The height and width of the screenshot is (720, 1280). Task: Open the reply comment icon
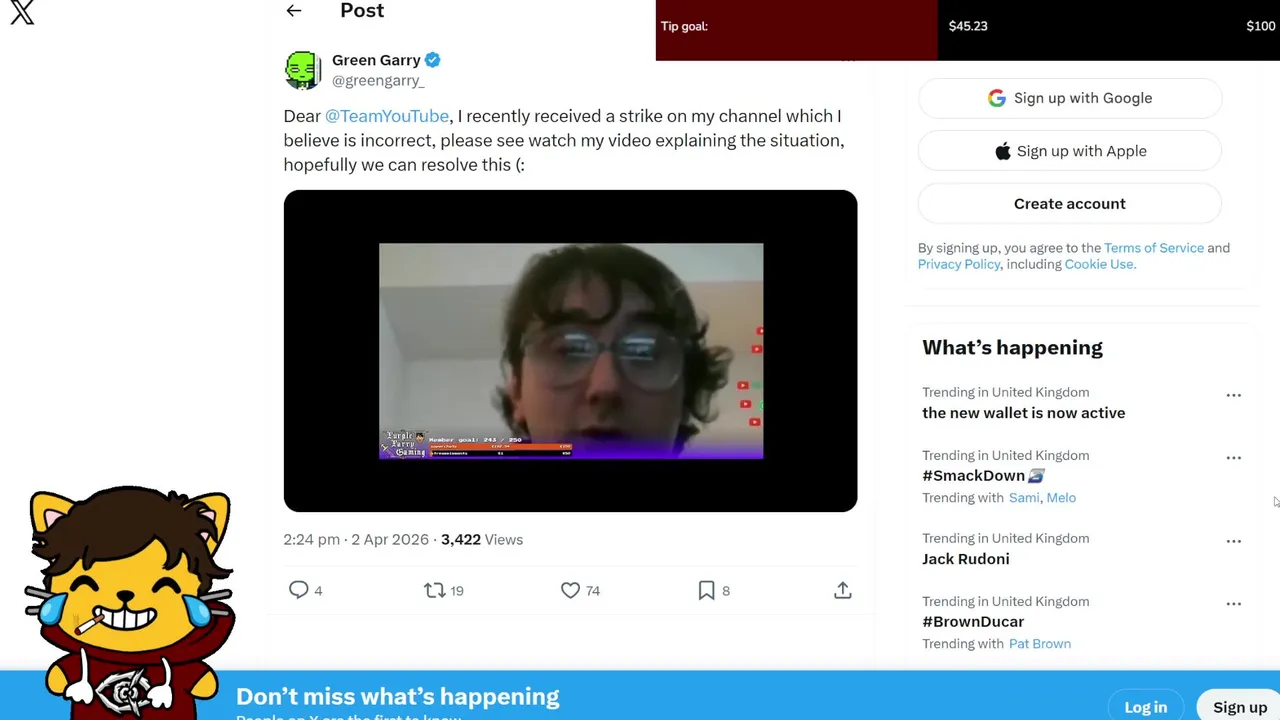(x=298, y=590)
